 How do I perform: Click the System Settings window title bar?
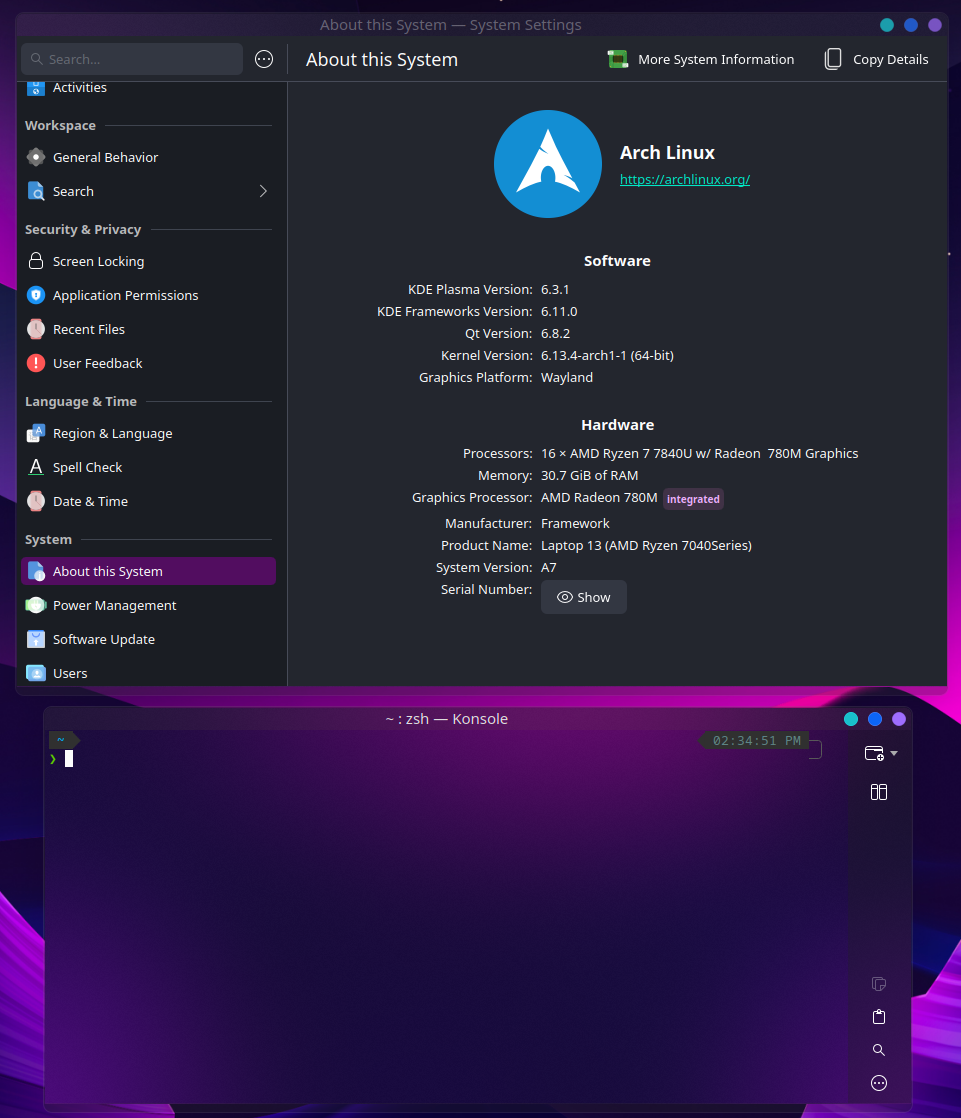point(451,25)
